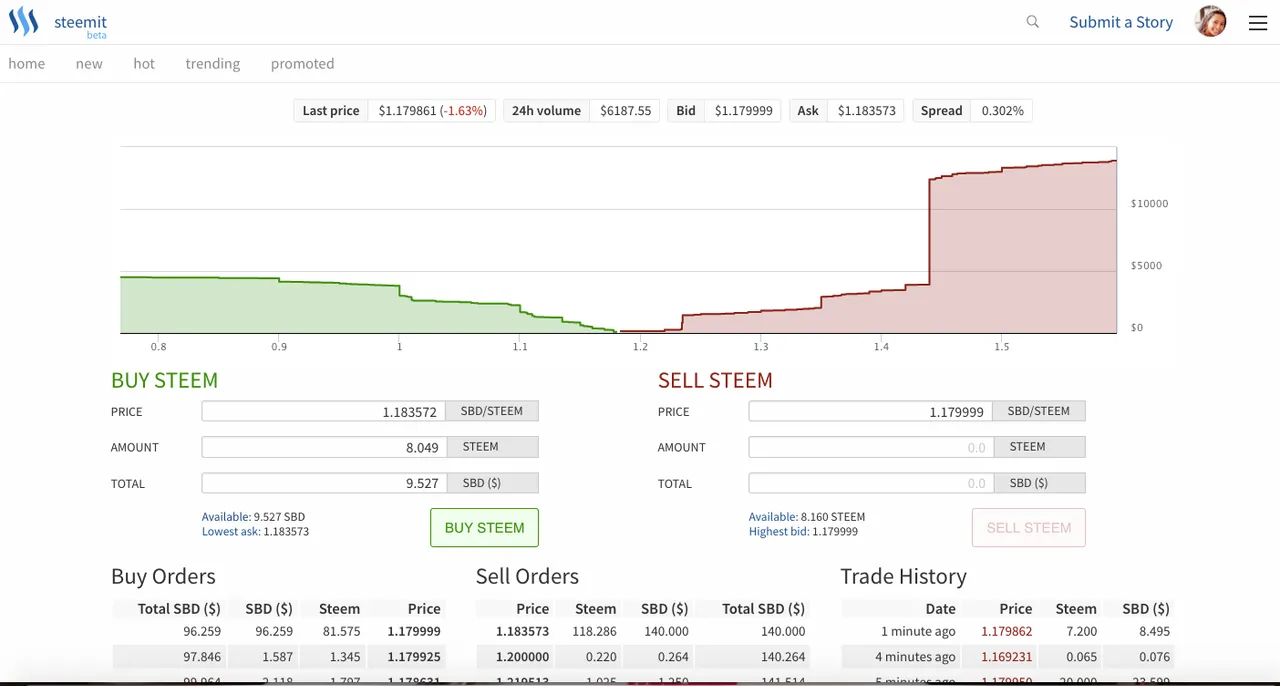1280x686 pixels.
Task: Click the steemit beta wordmark
Action: pos(80,25)
